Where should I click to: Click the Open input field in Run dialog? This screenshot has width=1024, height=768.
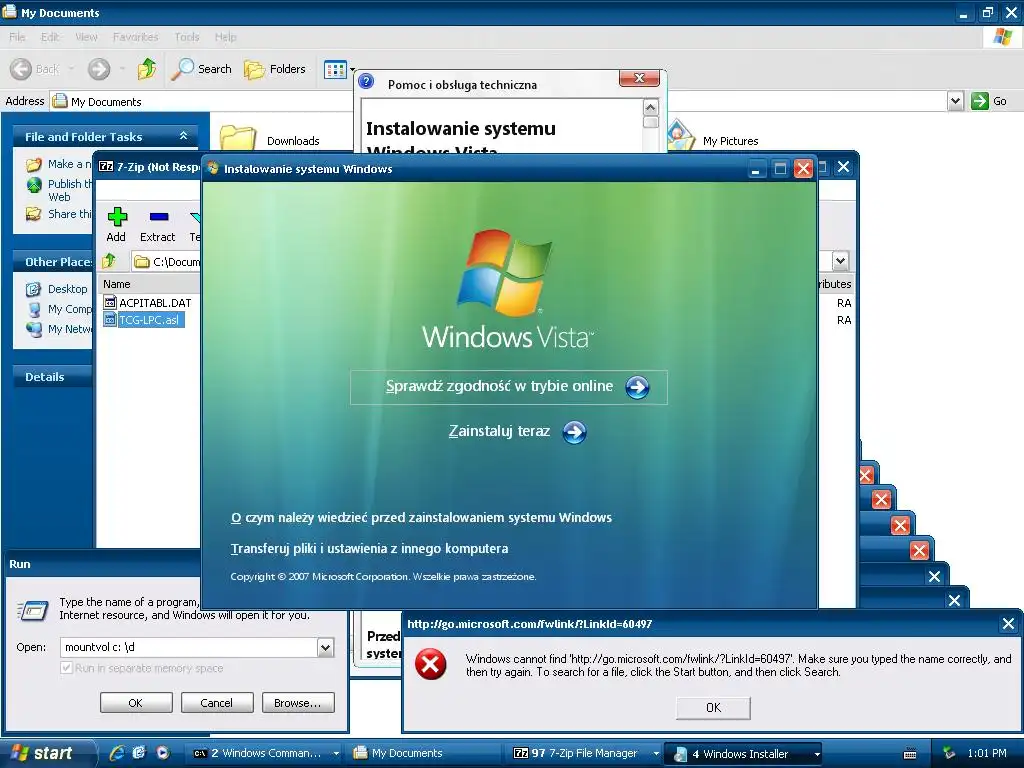click(189, 647)
